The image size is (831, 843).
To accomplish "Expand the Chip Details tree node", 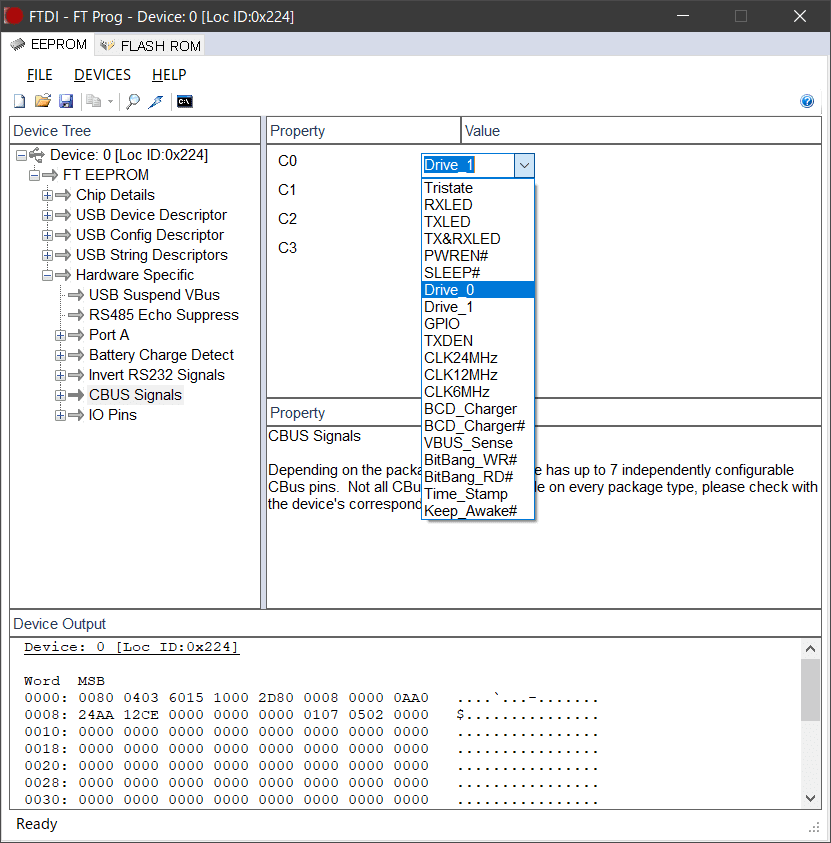I will [x=47, y=195].
